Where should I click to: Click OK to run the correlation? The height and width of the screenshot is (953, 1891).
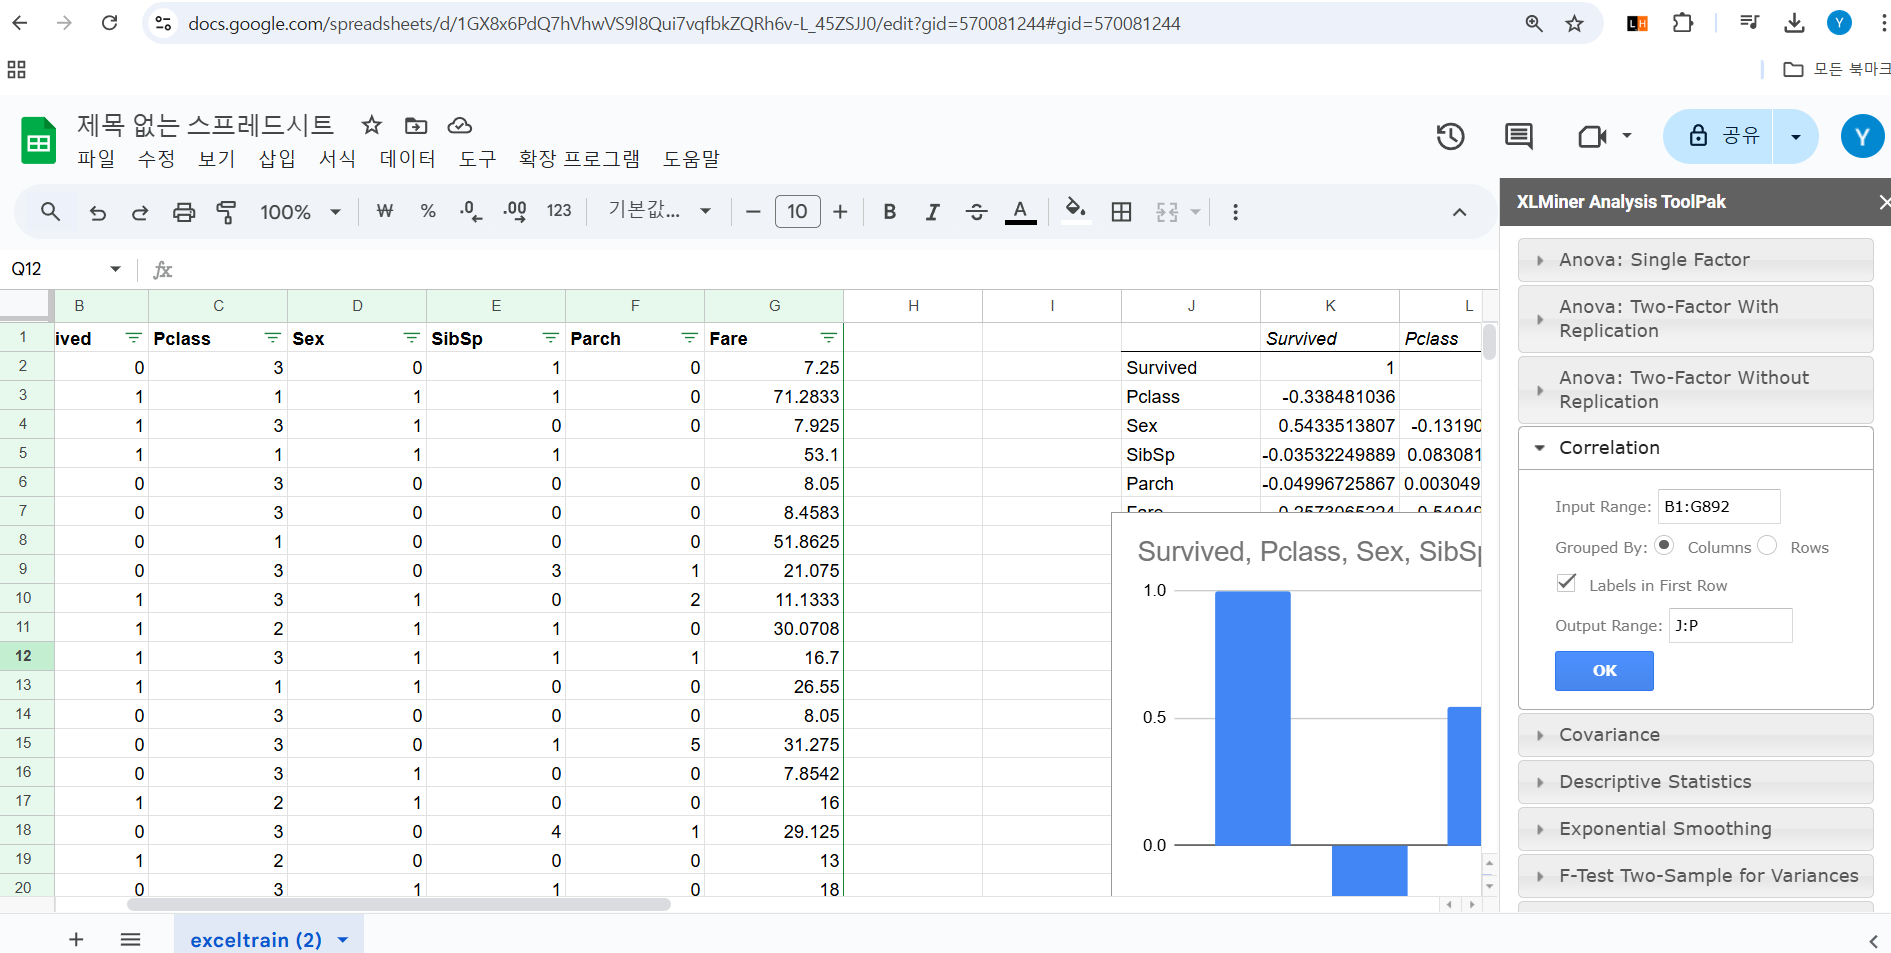coord(1604,671)
